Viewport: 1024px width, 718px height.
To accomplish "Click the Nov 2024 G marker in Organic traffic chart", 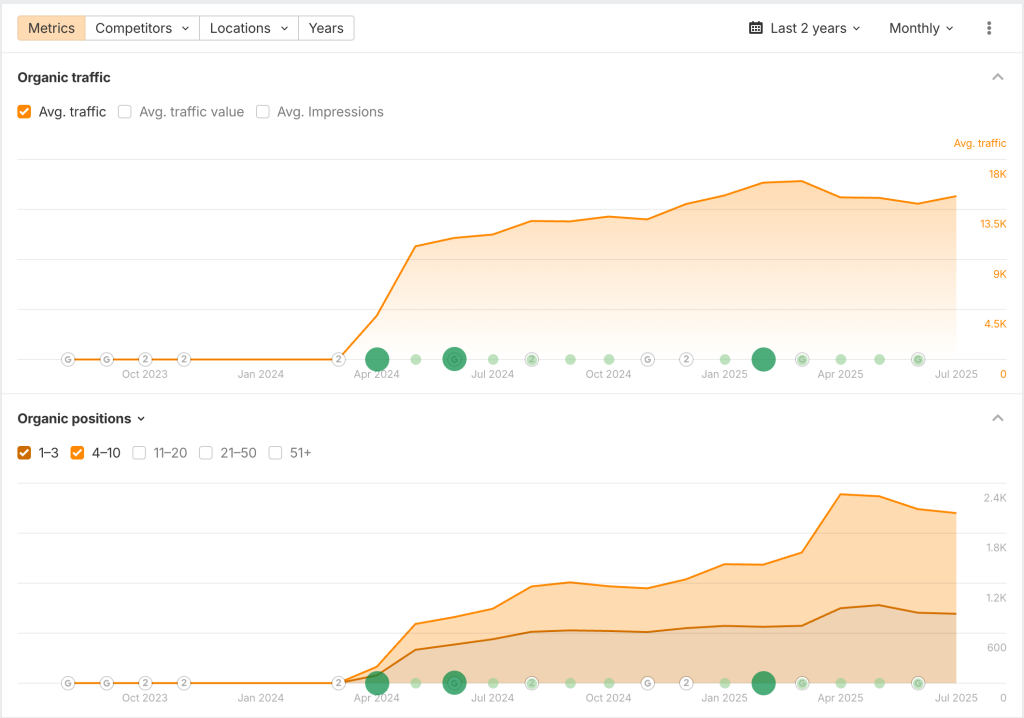I will (x=647, y=359).
